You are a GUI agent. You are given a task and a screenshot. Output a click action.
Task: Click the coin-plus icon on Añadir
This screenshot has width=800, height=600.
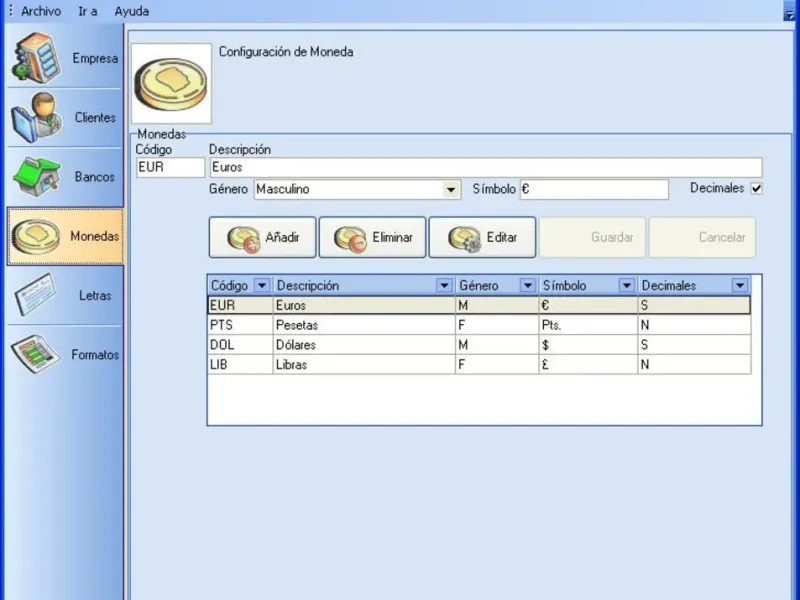243,239
